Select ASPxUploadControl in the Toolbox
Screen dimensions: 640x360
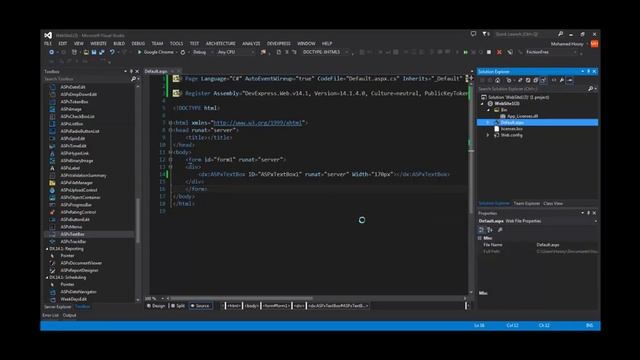79,190
